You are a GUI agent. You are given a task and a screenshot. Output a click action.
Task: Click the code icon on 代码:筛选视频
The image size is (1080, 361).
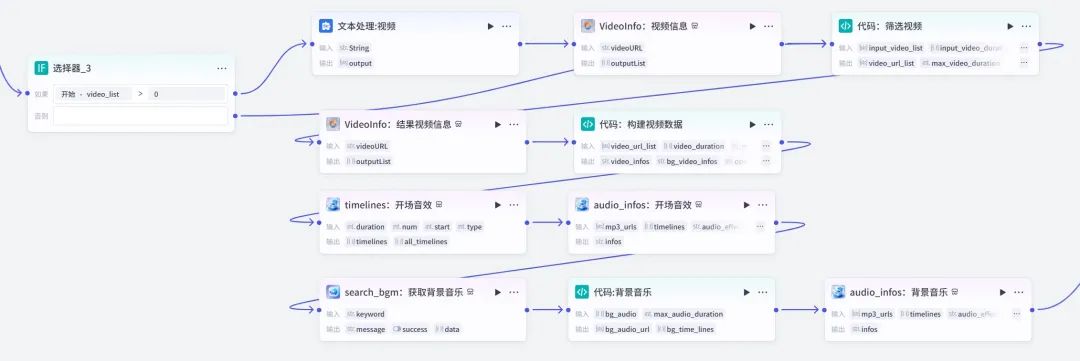tap(845, 26)
